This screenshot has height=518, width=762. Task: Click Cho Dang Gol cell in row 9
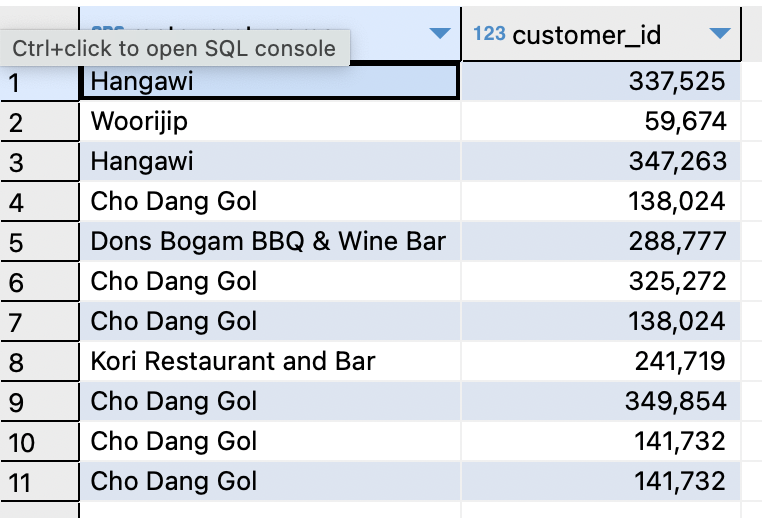270,401
